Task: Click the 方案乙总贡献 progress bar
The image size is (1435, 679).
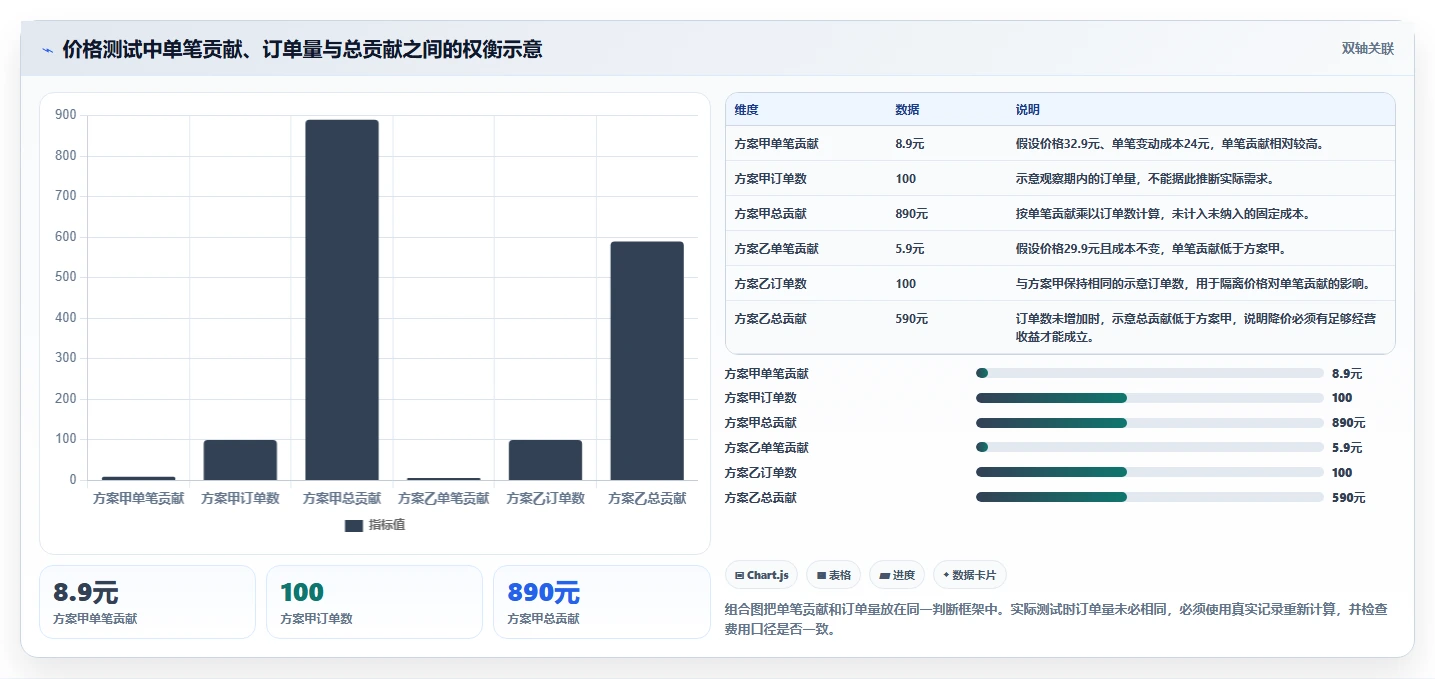Action: tap(1150, 497)
